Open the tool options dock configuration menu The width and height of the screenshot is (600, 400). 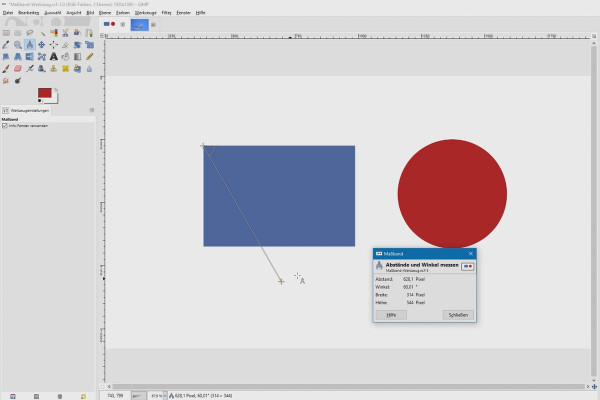coord(92,110)
